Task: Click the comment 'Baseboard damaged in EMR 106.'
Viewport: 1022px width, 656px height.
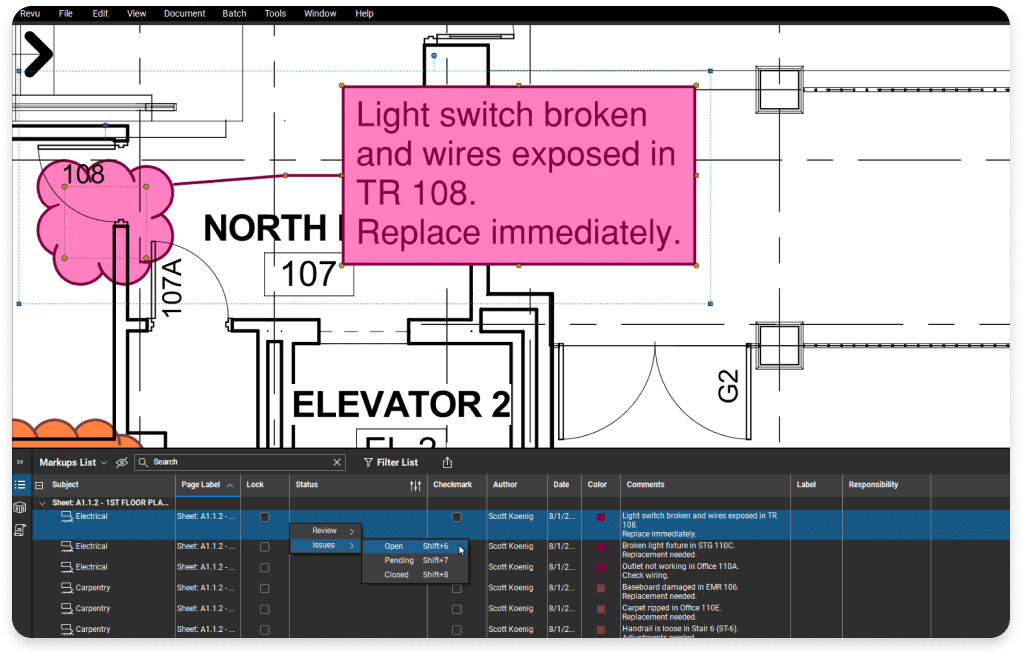Action: (x=680, y=588)
